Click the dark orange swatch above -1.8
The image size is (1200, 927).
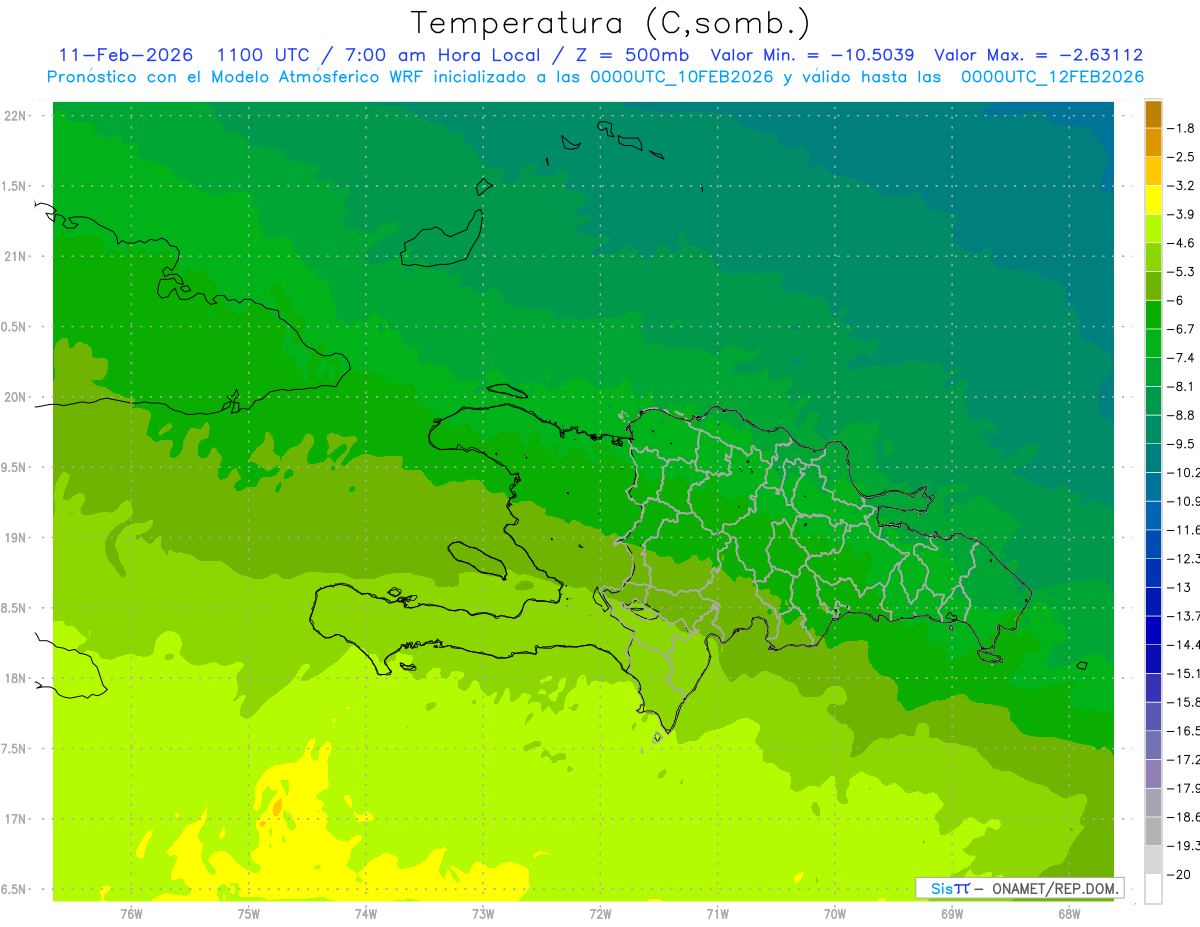coord(1153,115)
